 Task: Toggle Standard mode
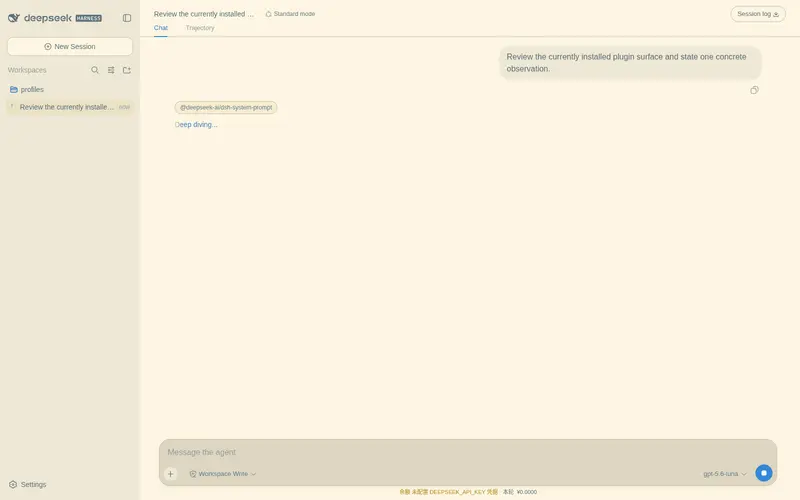(x=290, y=14)
